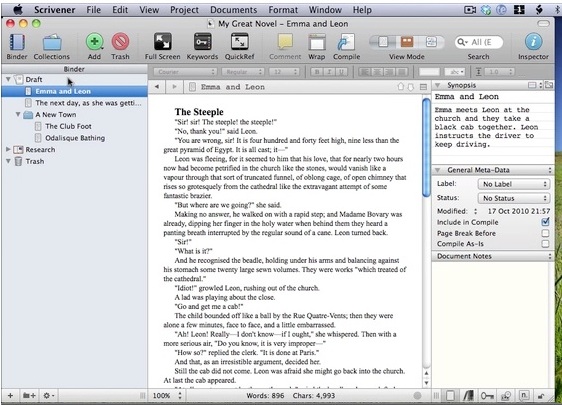The image size is (562, 405).
Task: Open the Keywords panel icon
Action: point(202,42)
